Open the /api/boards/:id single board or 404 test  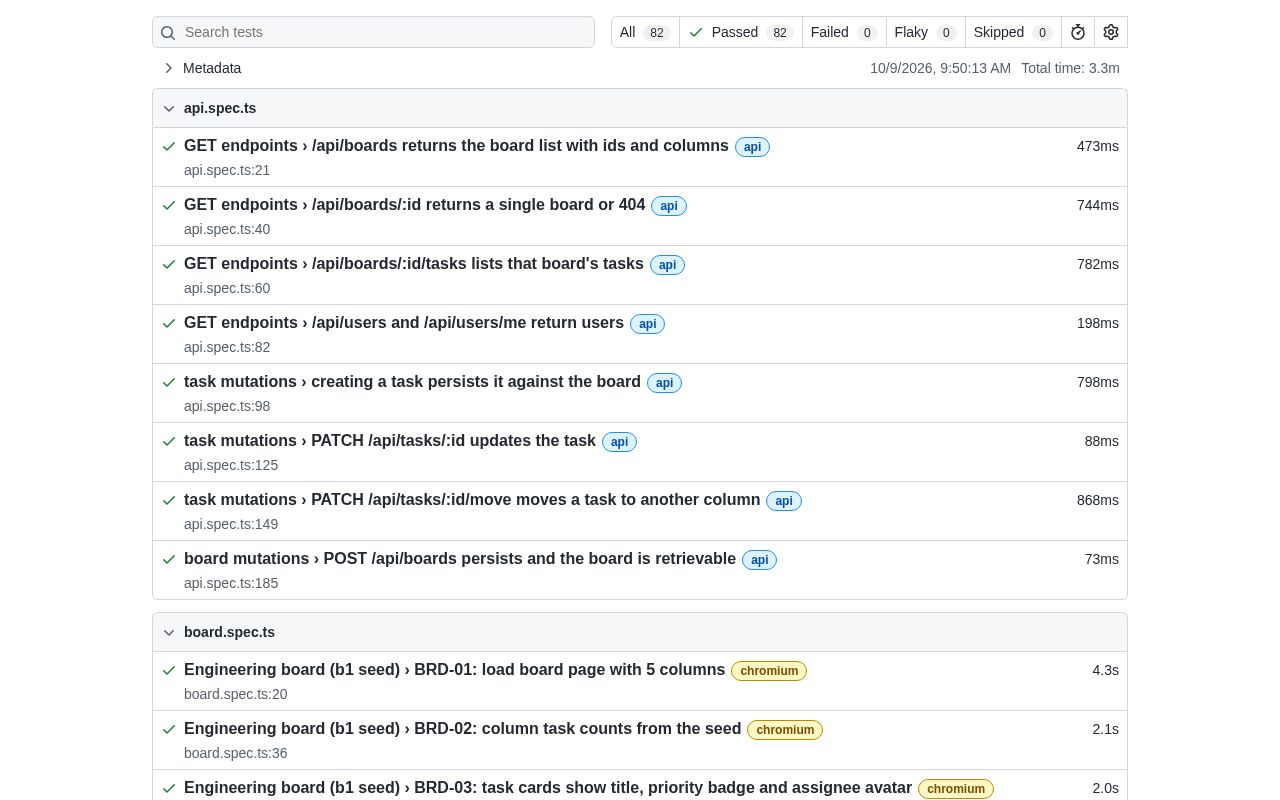[415, 205]
